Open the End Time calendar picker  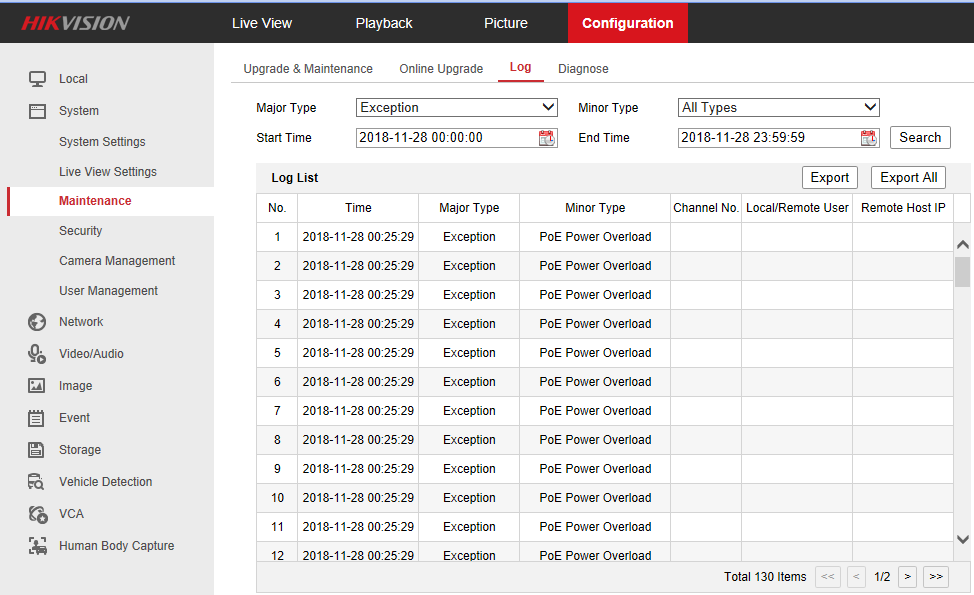coord(868,138)
